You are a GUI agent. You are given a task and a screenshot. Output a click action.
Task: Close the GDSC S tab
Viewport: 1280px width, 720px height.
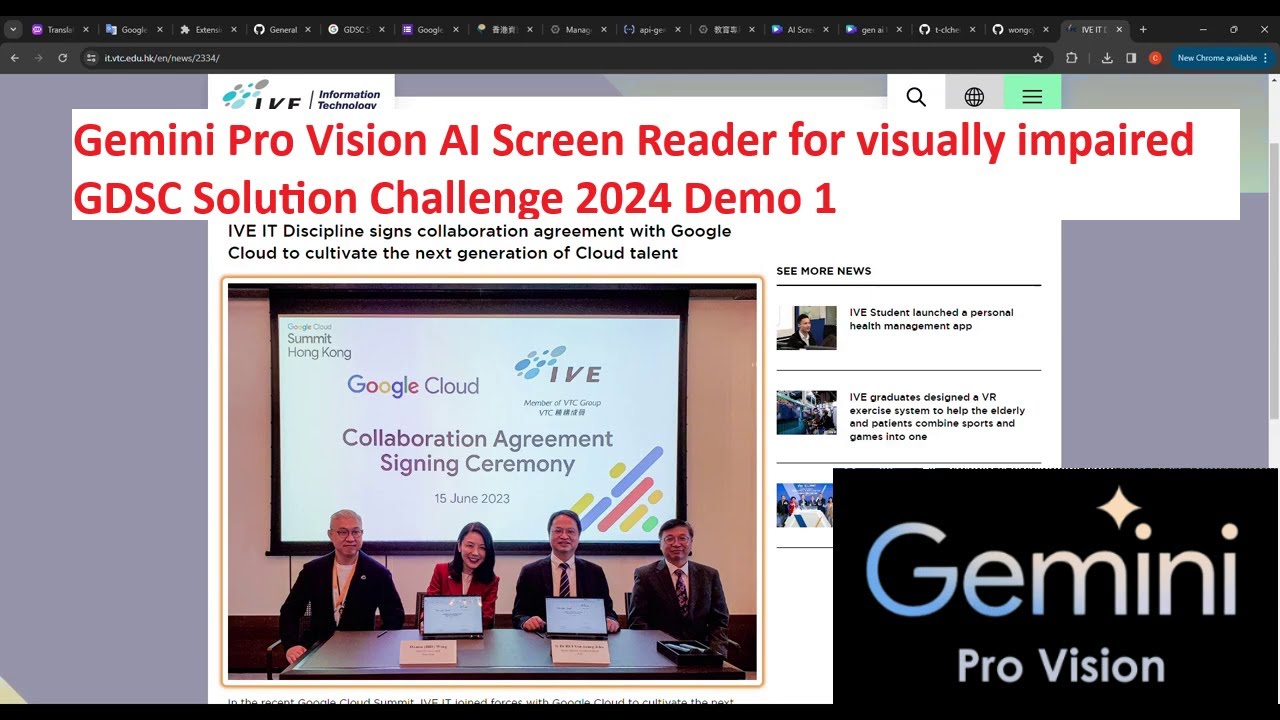click(x=382, y=30)
